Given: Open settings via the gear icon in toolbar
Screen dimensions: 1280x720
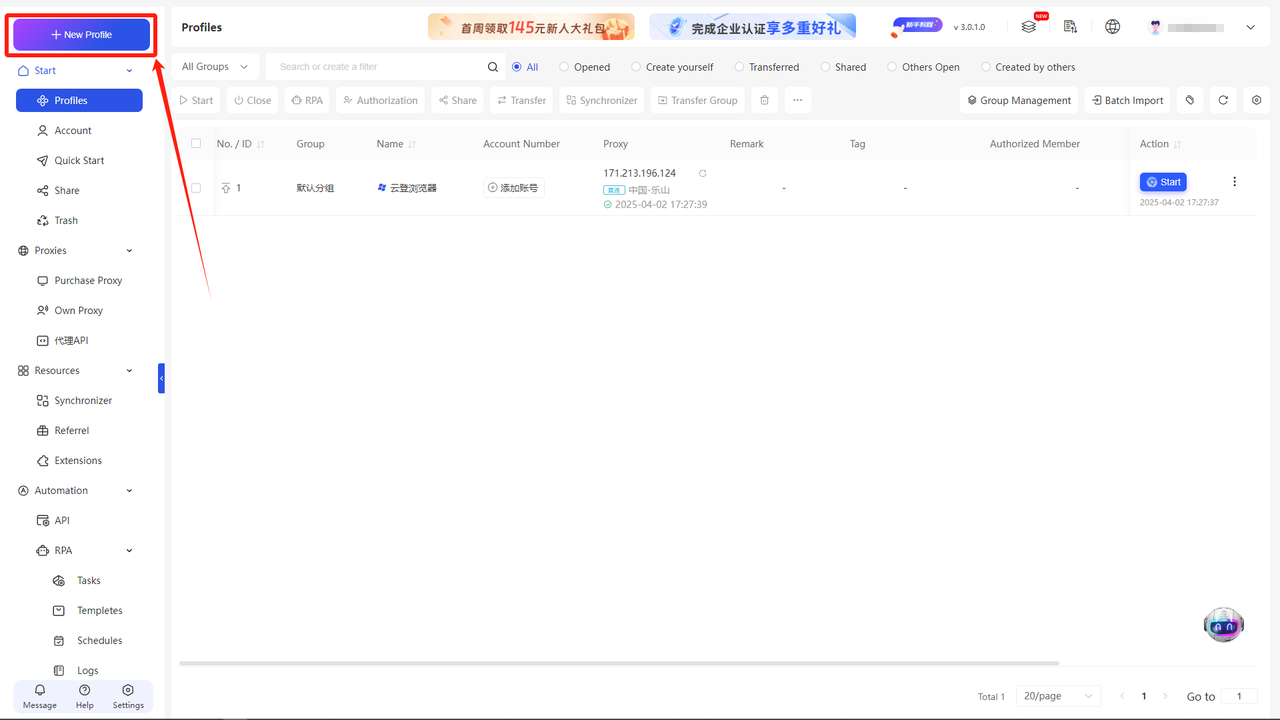Looking at the screenshot, I should coord(1256,100).
